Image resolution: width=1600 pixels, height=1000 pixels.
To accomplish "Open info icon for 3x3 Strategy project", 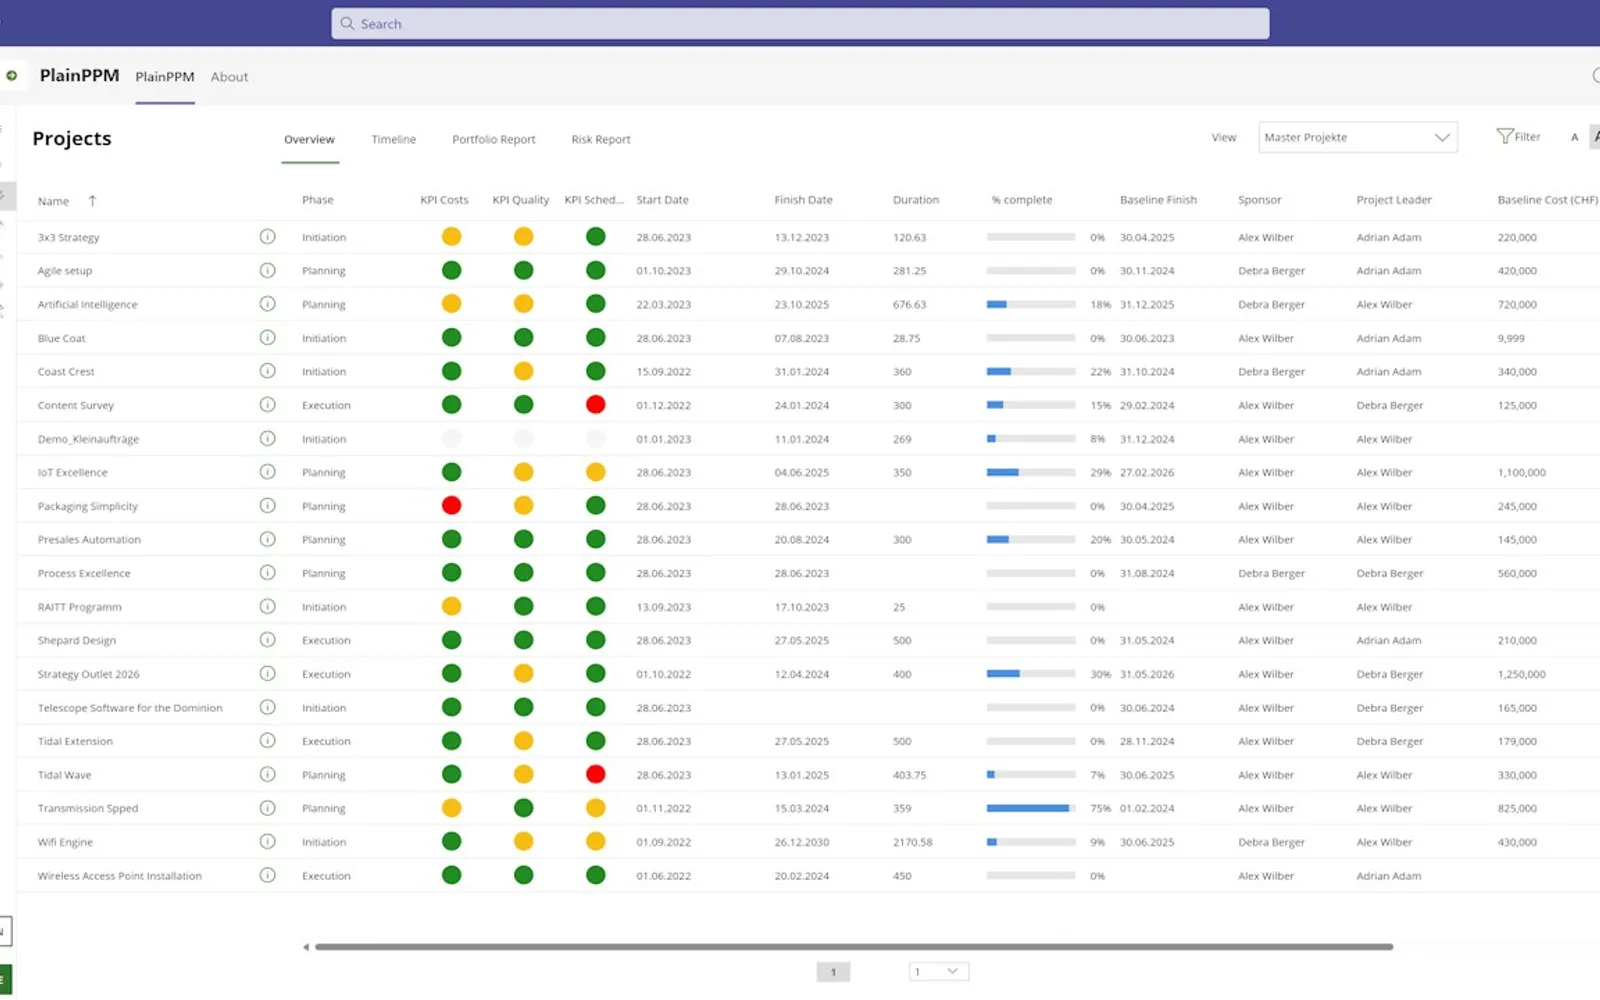I will tap(267, 237).
